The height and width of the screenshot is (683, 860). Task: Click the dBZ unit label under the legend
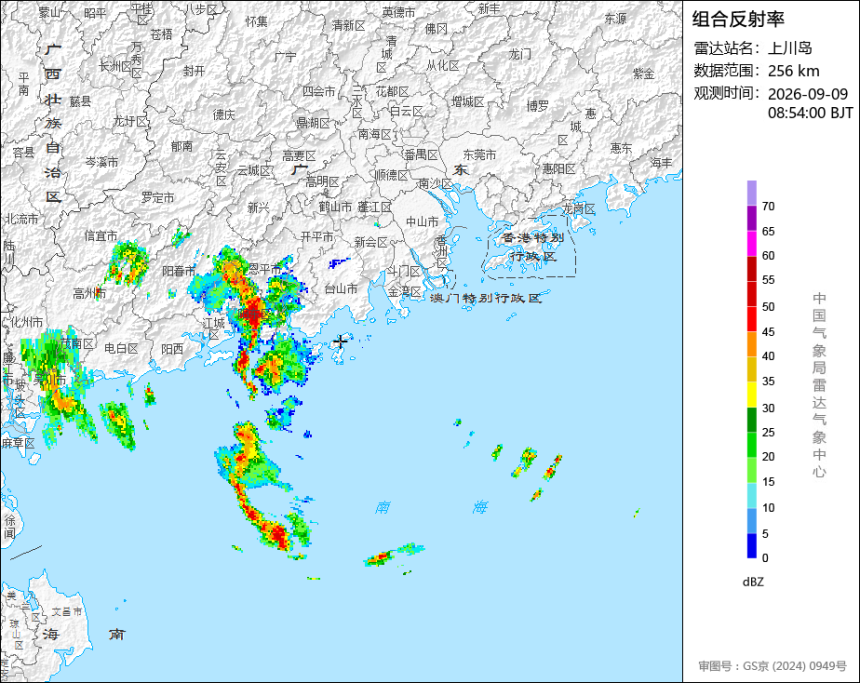(x=752, y=582)
